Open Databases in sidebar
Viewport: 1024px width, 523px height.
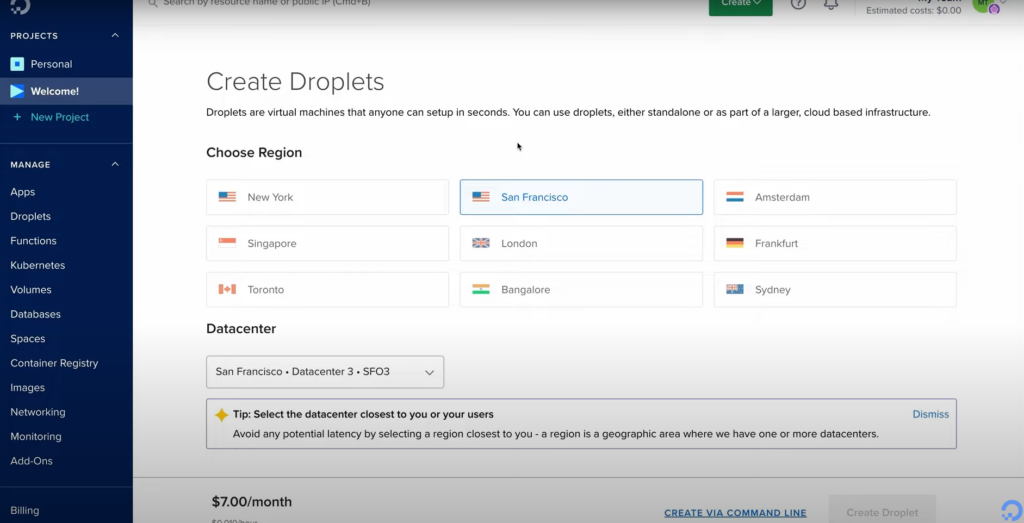pyautogui.click(x=35, y=314)
